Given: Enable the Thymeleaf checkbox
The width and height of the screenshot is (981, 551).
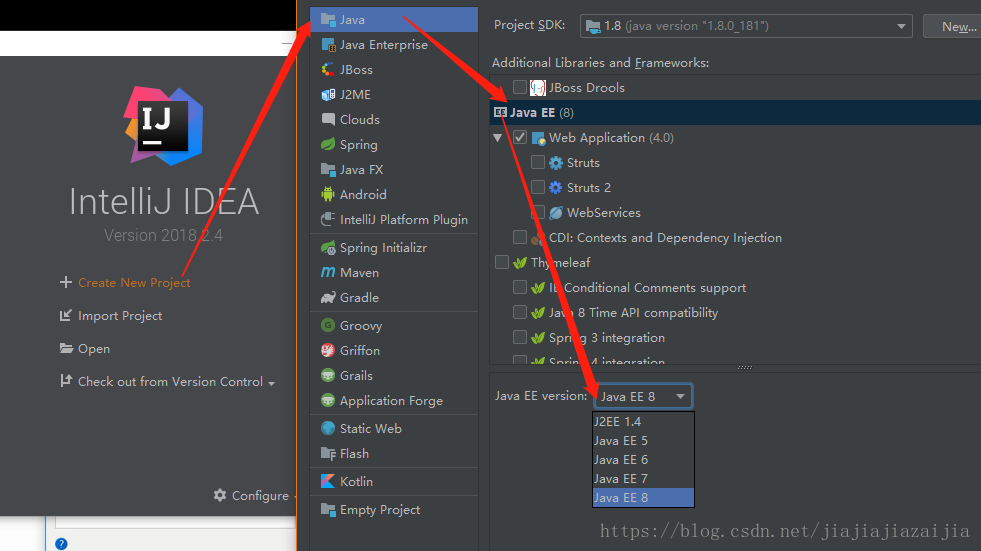Looking at the screenshot, I should pyautogui.click(x=502, y=262).
